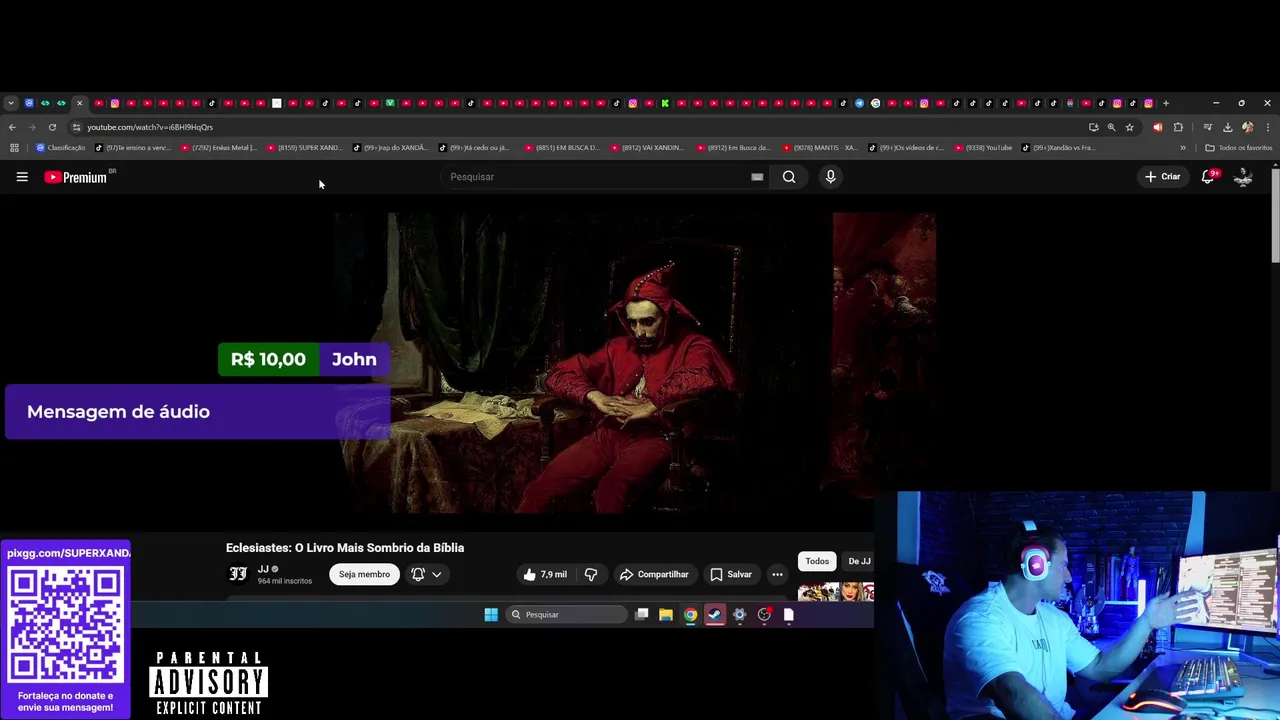Viewport: 1280px width, 720px height.
Task: Open Chrome apps grid in bookmarks bar
Action: (x=14, y=148)
